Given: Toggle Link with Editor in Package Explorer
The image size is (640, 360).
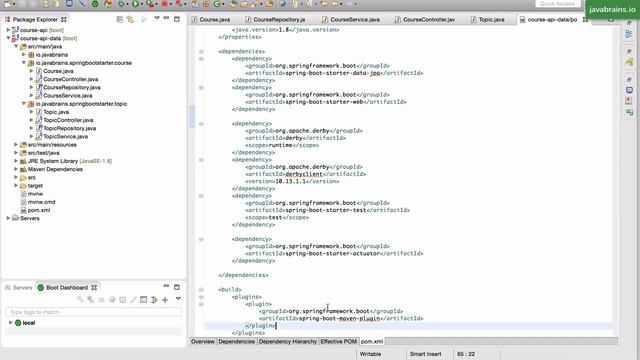Looking at the screenshot, I should click(x=130, y=19).
